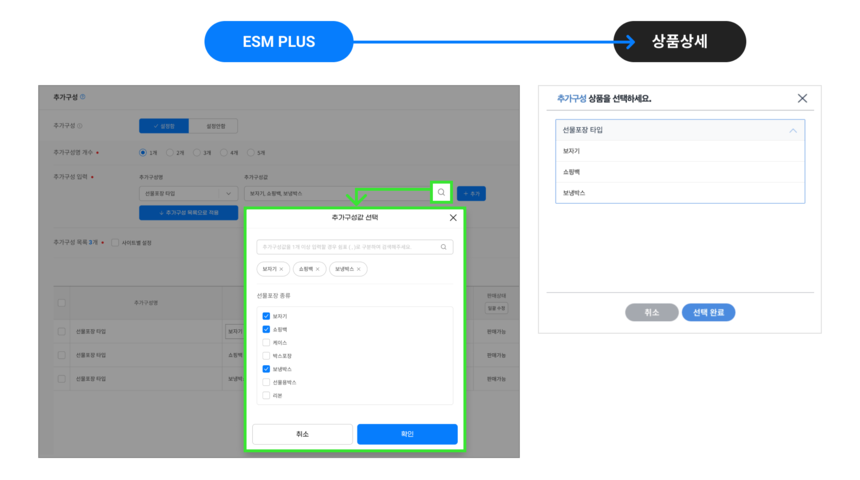Click 추가구성 목록으로 적용 button
The image size is (860, 480).
pos(188,213)
